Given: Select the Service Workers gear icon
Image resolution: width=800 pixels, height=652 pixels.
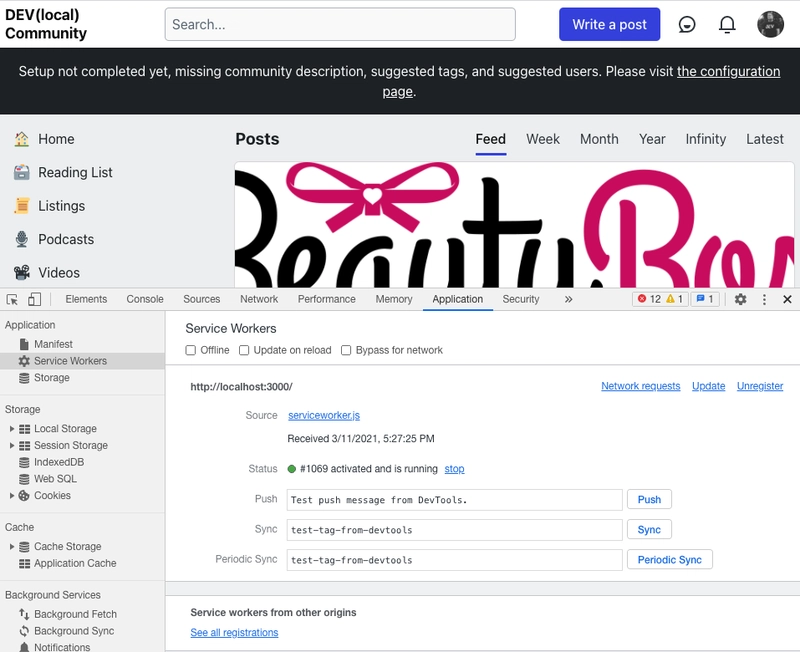Looking at the screenshot, I should click(24, 361).
